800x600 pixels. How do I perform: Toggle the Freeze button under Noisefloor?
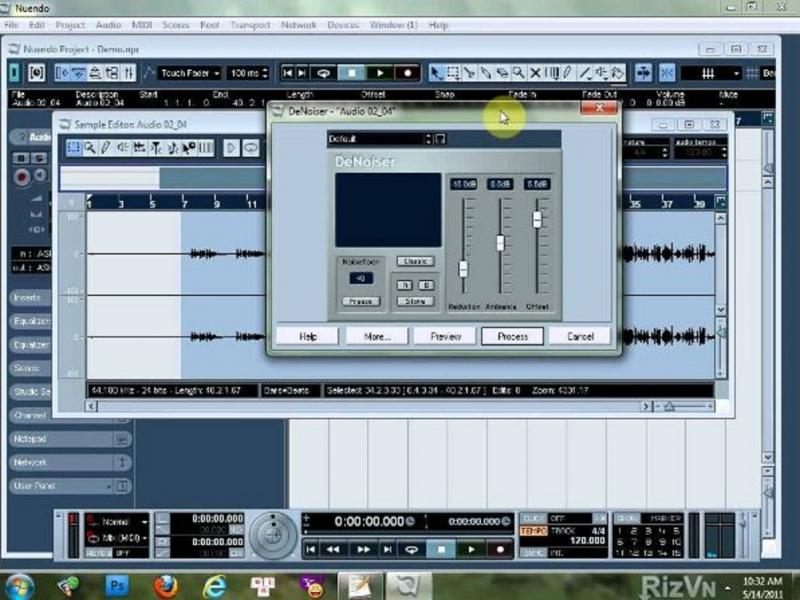tap(359, 301)
